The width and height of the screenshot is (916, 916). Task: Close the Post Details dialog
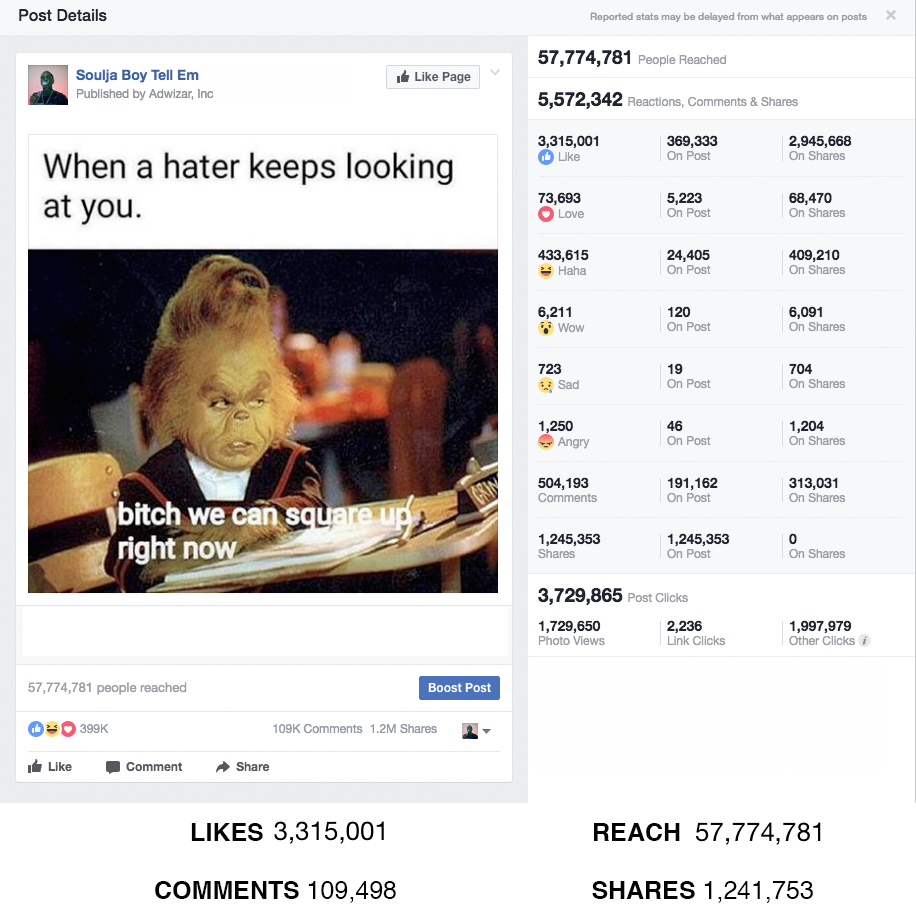click(x=890, y=15)
